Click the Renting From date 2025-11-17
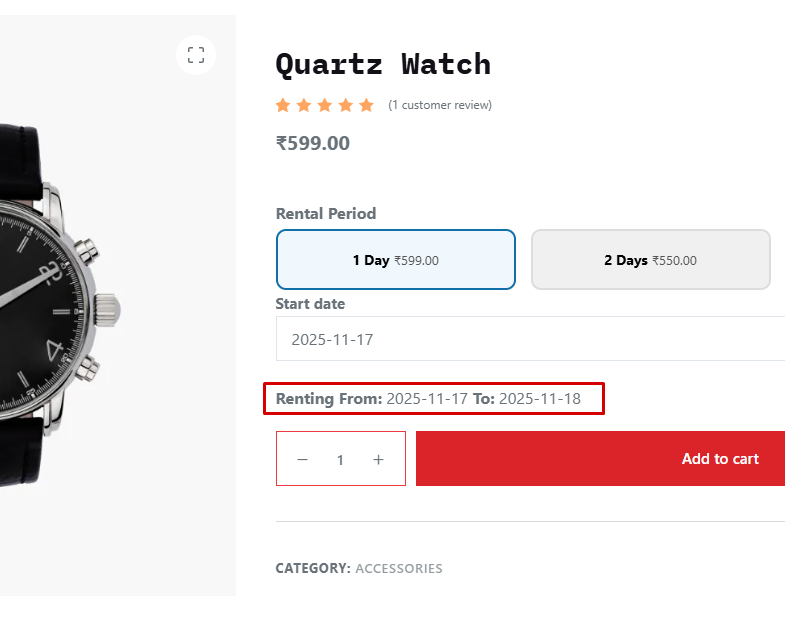Image resolution: width=785 pixels, height=628 pixels. click(x=427, y=399)
